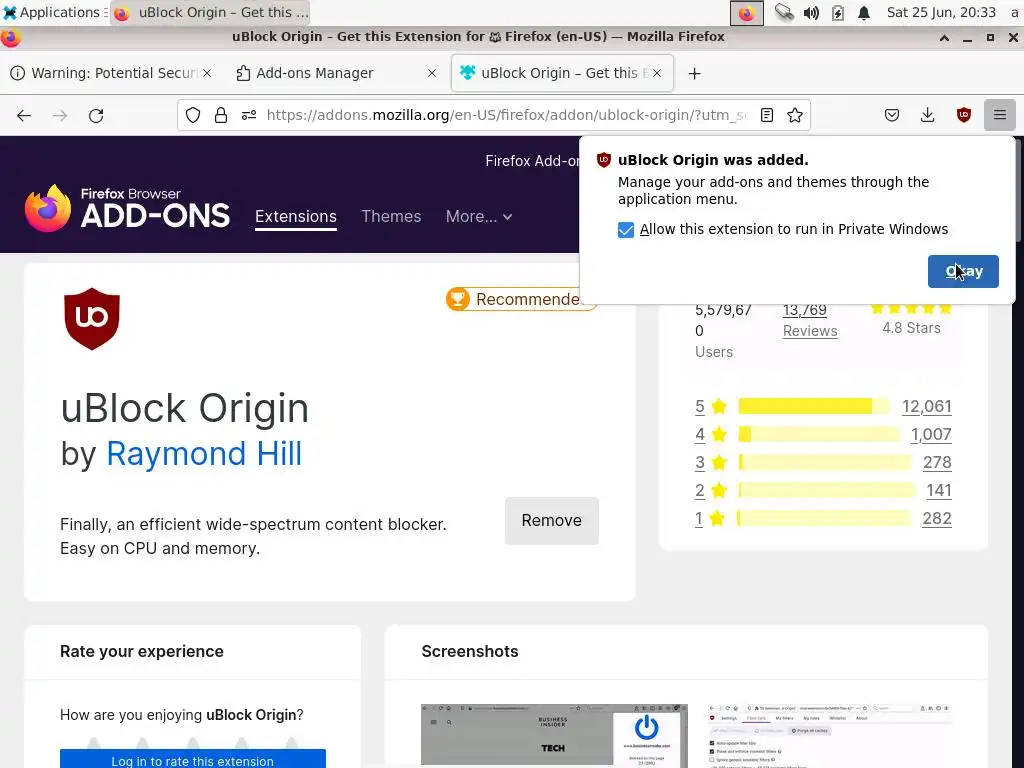Click the uBlock Origin shield logo
Viewport: 1024px width, 768px height.
(x=91, y=319)
